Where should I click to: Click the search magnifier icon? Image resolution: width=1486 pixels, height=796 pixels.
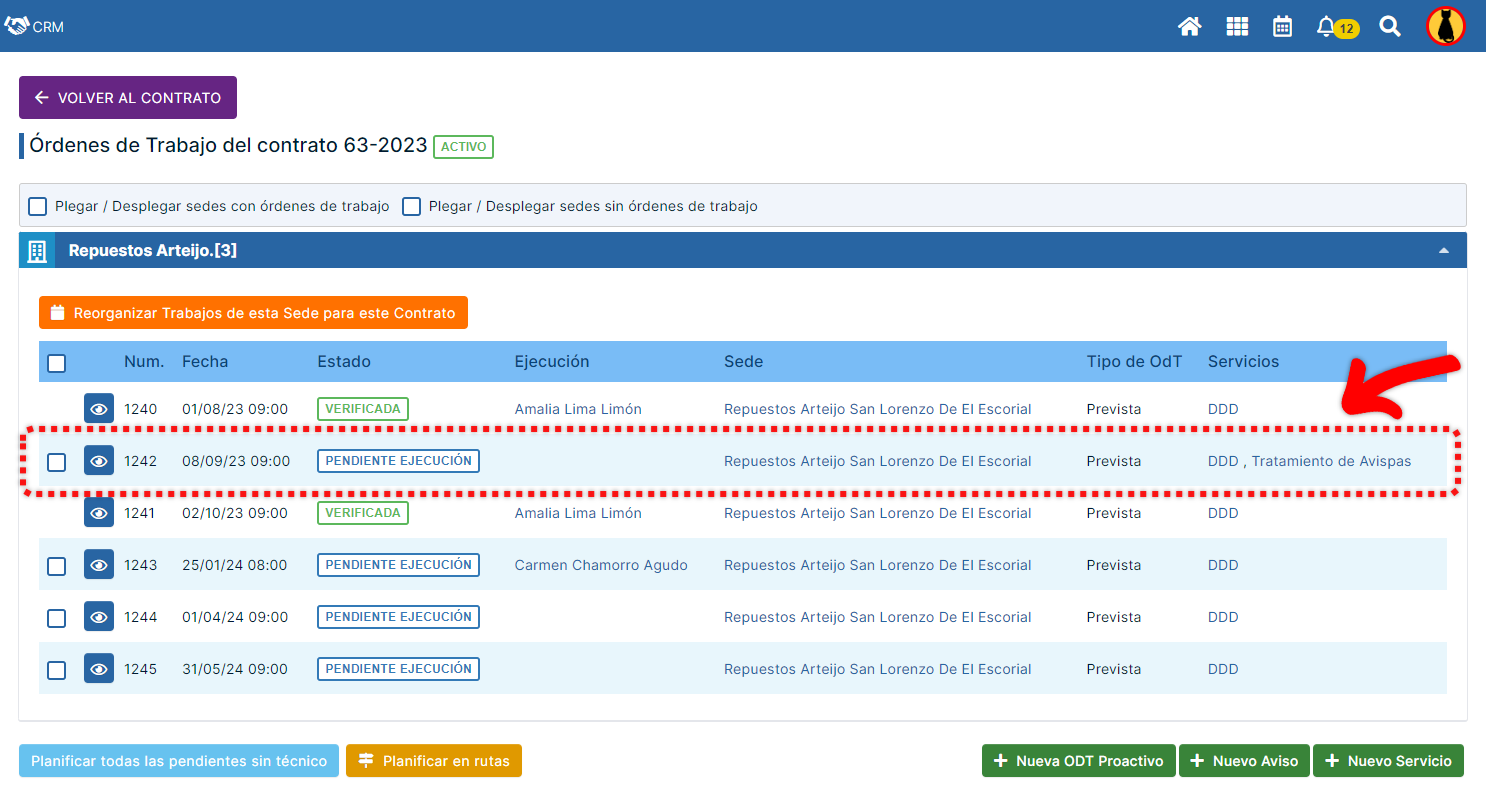[1390, 27]
